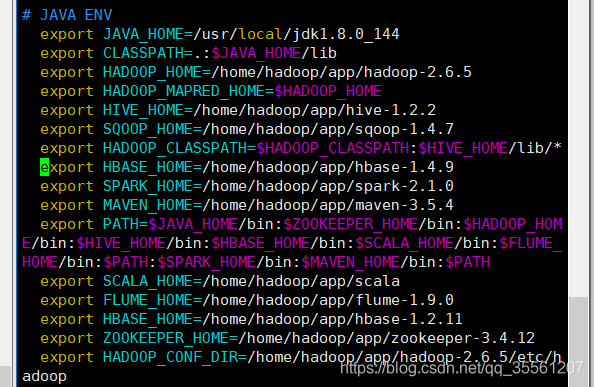Click HBASE_HOME hbase-1.4.9 line

coord(247,167)
